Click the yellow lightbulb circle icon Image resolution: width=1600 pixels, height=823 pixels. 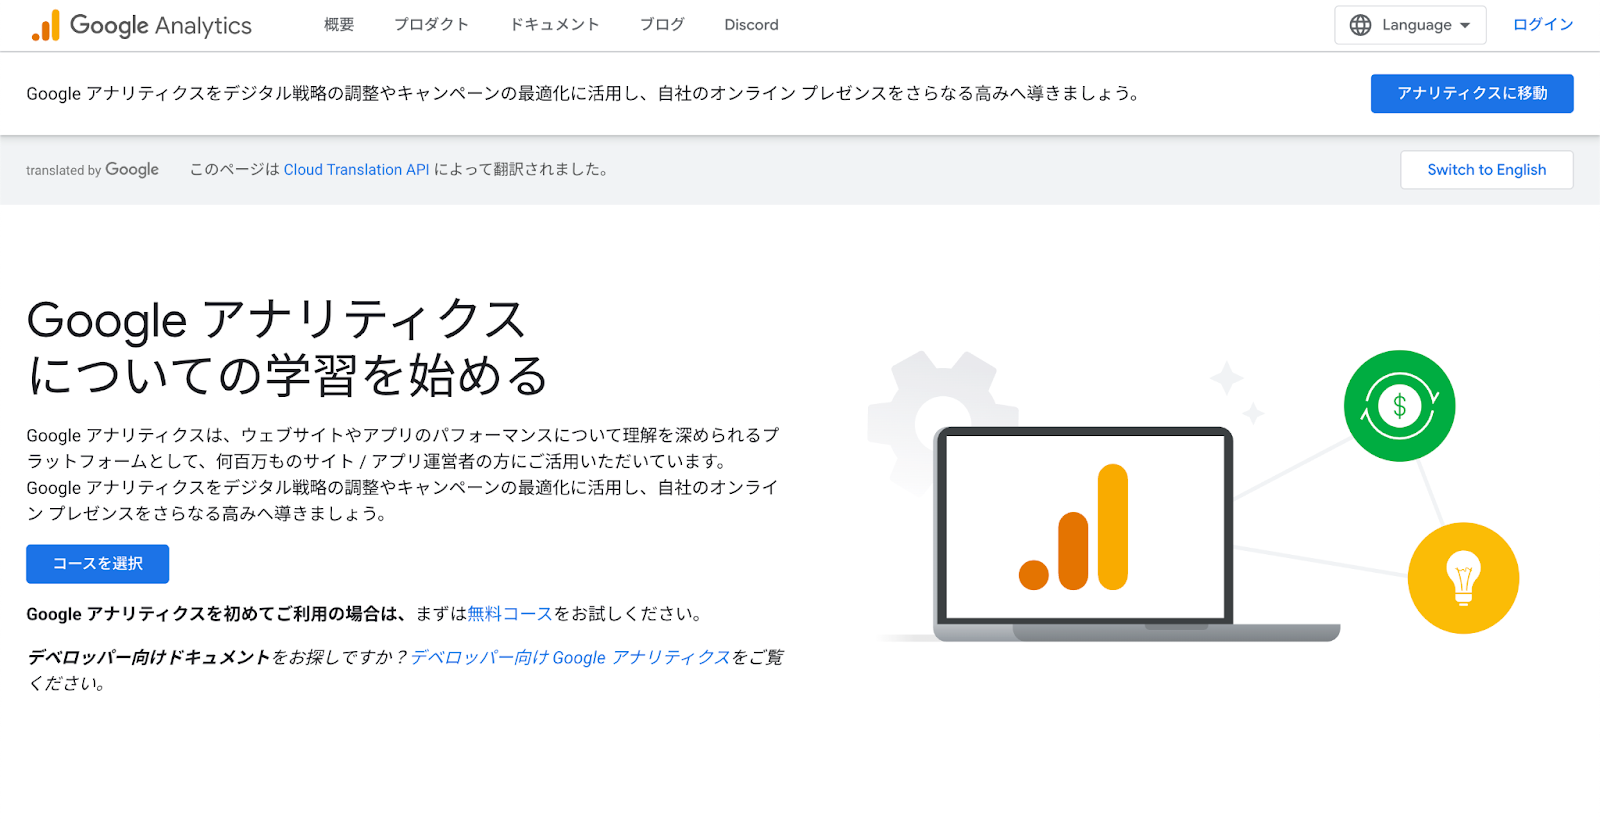point(1463,578)
